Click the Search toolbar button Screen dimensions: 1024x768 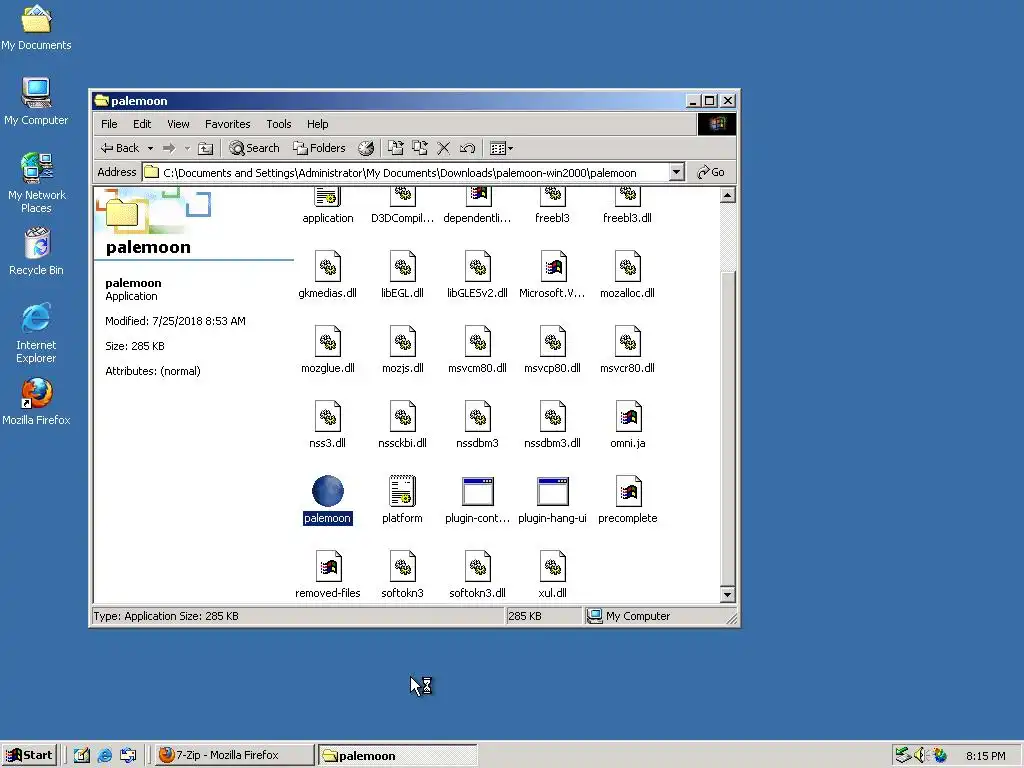pos(255,148)
